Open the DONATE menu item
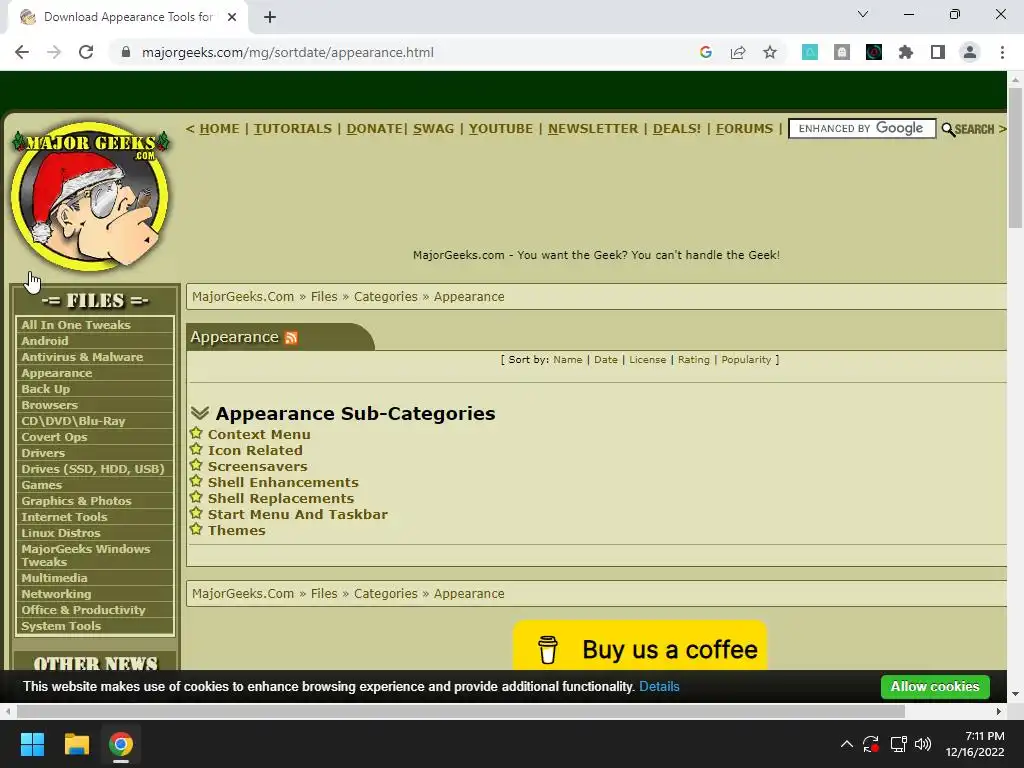This screenshot has height=768, width=1024. click(374, 129)
